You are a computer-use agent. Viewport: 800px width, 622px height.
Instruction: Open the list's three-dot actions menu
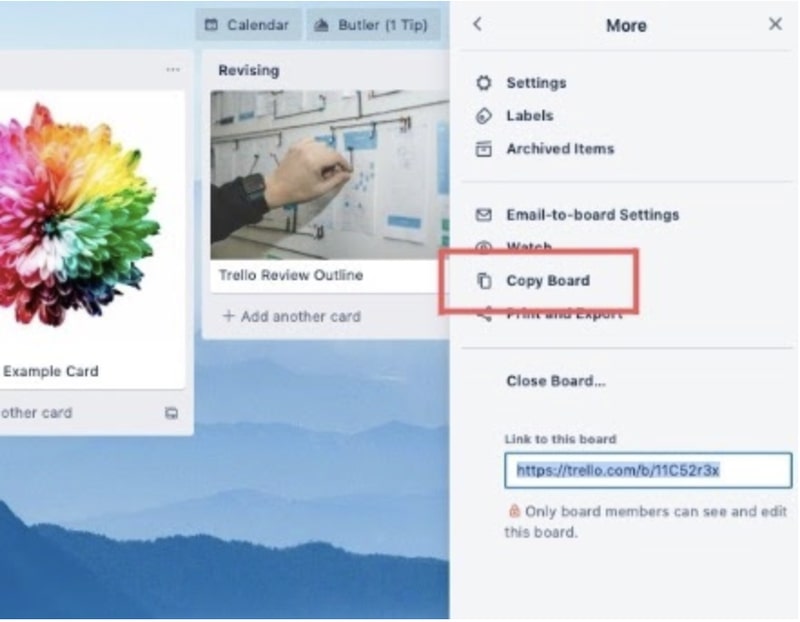point(173,69)
